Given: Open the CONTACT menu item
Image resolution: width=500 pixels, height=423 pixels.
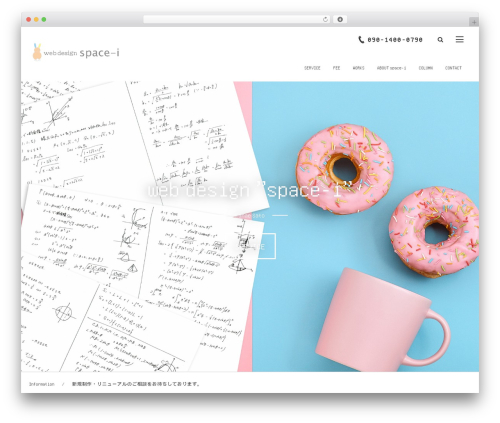Looking at the screenshot, I should 453,68.
